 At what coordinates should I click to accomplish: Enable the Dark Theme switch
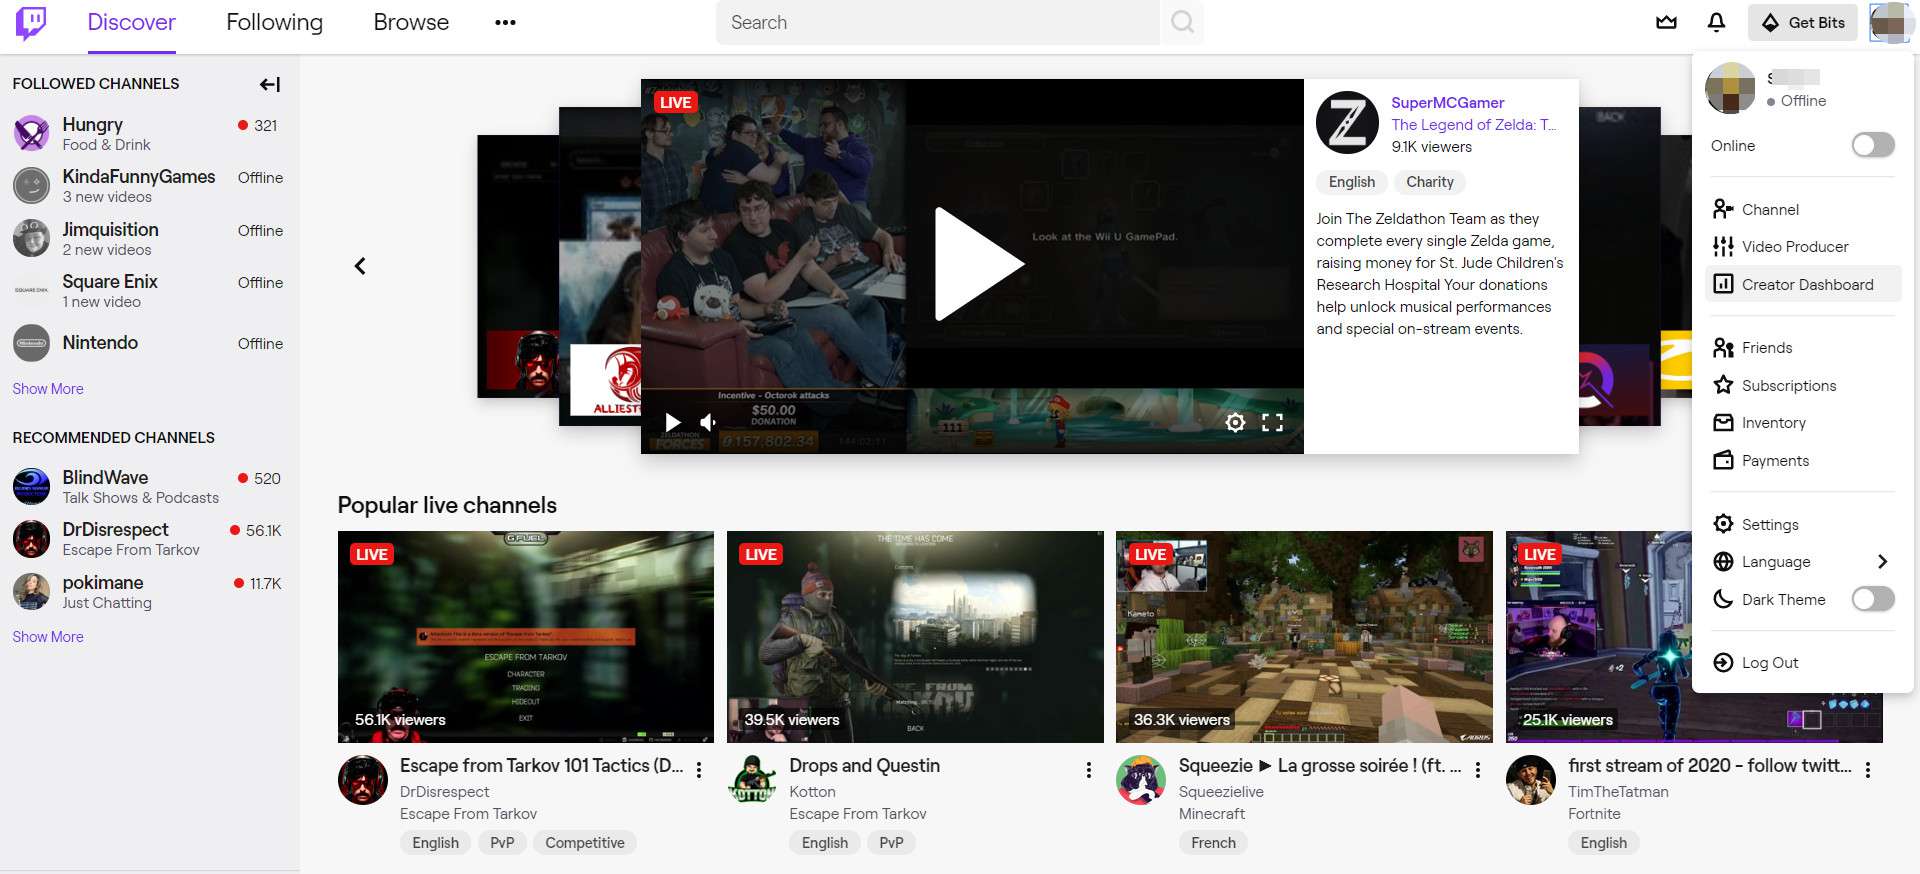click(1873, 599)
